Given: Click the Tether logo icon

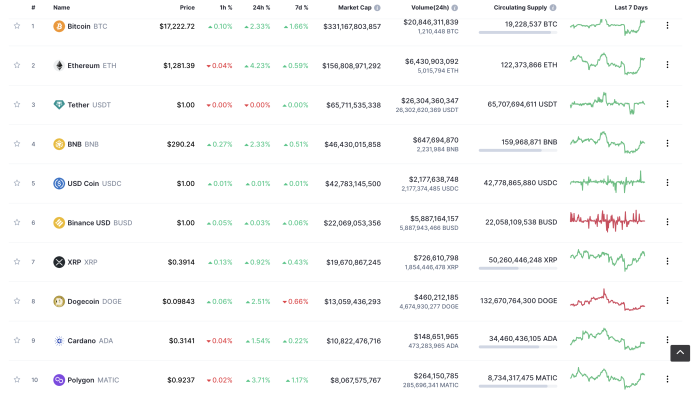Looking at the screenshot, I should 59,105.
